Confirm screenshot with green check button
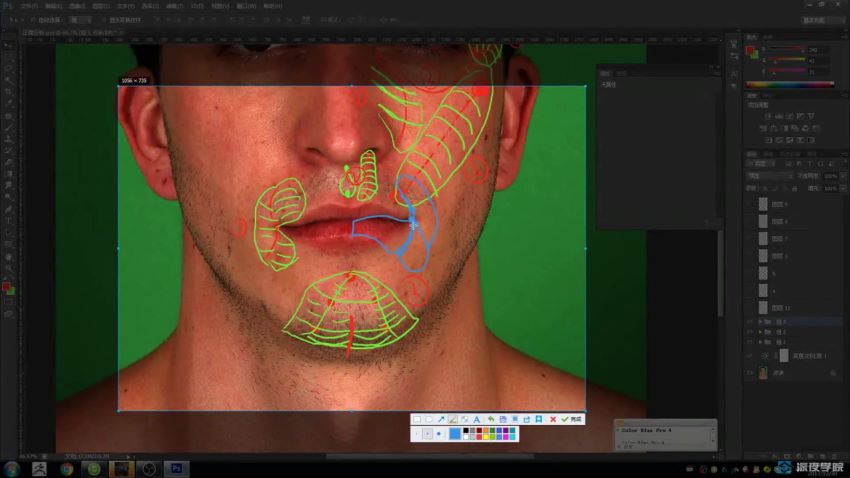Screen dimensions: 850x478 571,419
